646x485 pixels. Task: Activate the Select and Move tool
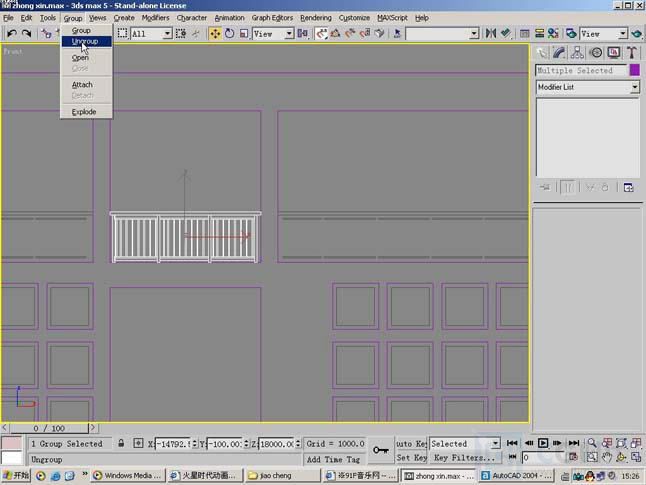point(215,33)
